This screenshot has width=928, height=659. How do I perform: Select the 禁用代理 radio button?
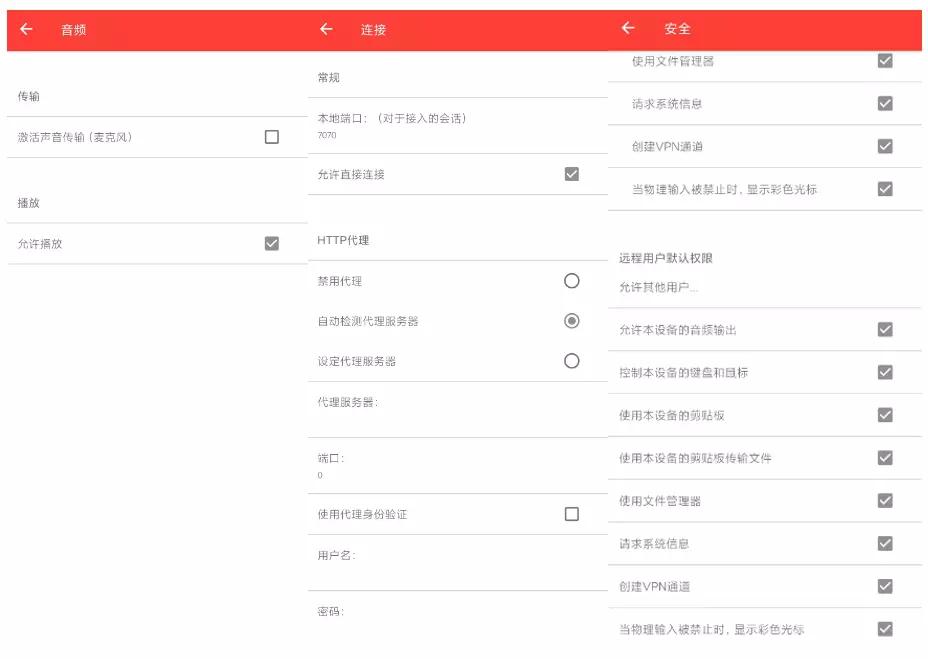pos(571,281)
